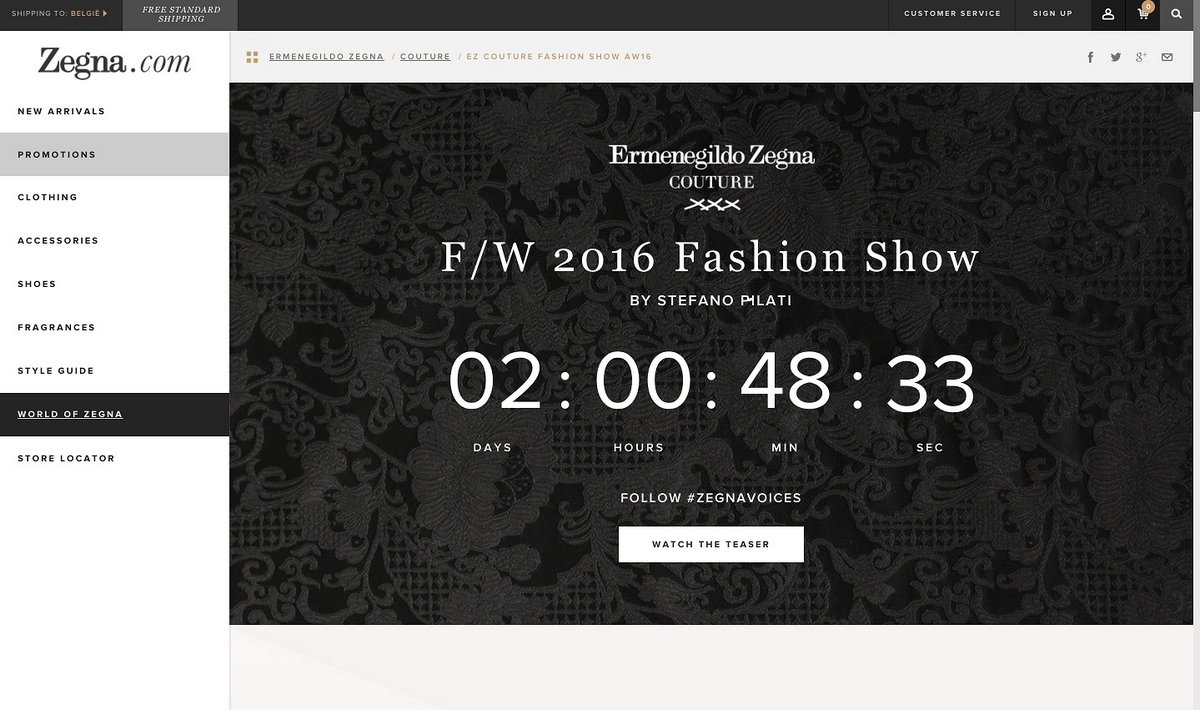
Task: Share via Google Plus icon
Action: 1141,57
